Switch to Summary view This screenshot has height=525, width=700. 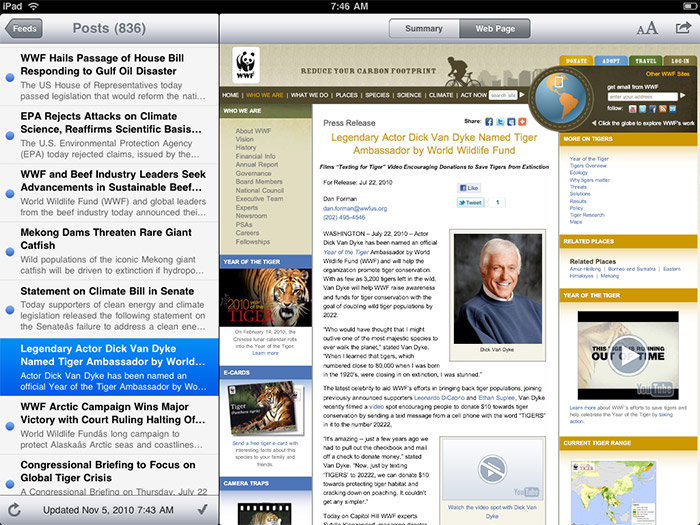[x=424, y=28]
